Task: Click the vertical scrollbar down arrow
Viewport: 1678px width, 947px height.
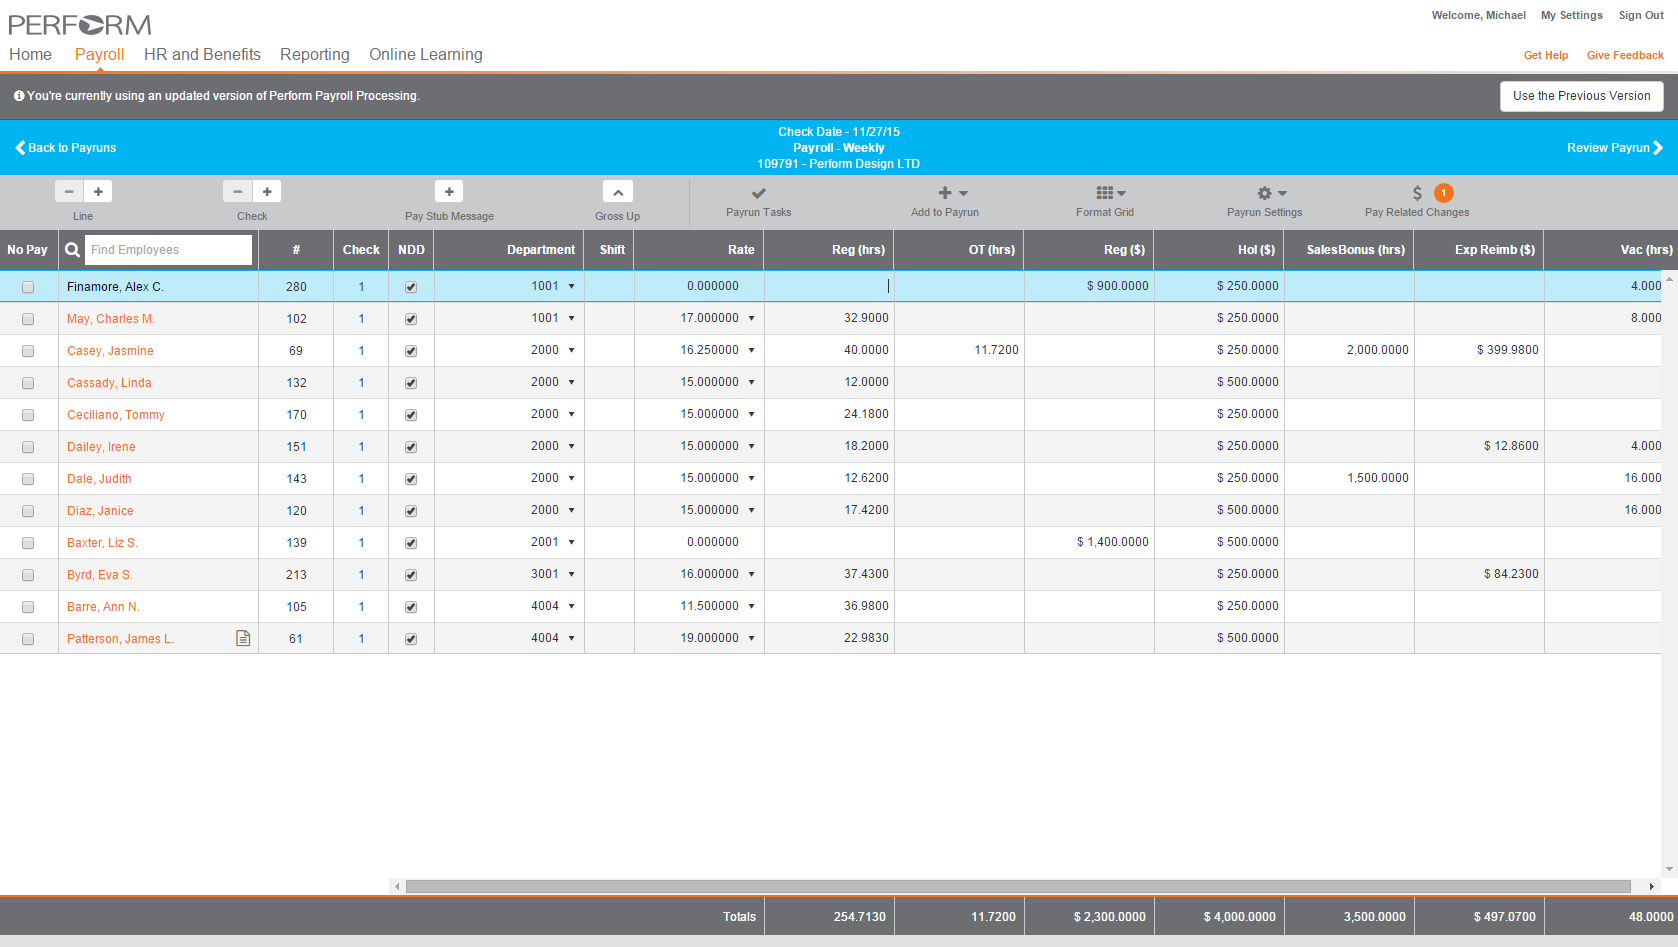Action: [x=1669, y=869]
